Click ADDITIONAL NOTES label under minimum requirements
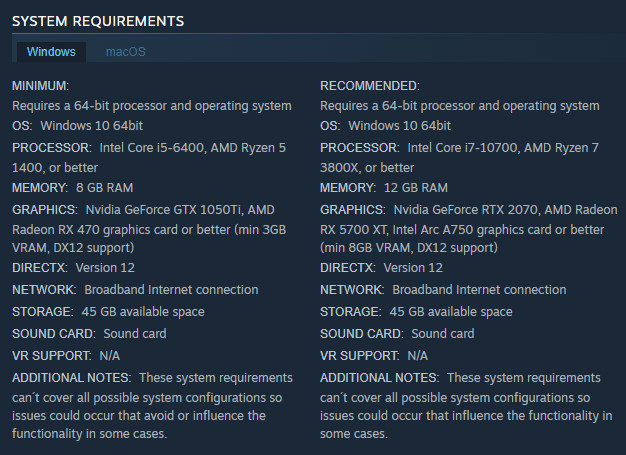Screen dimensions: 626x455 coord(71,377)
